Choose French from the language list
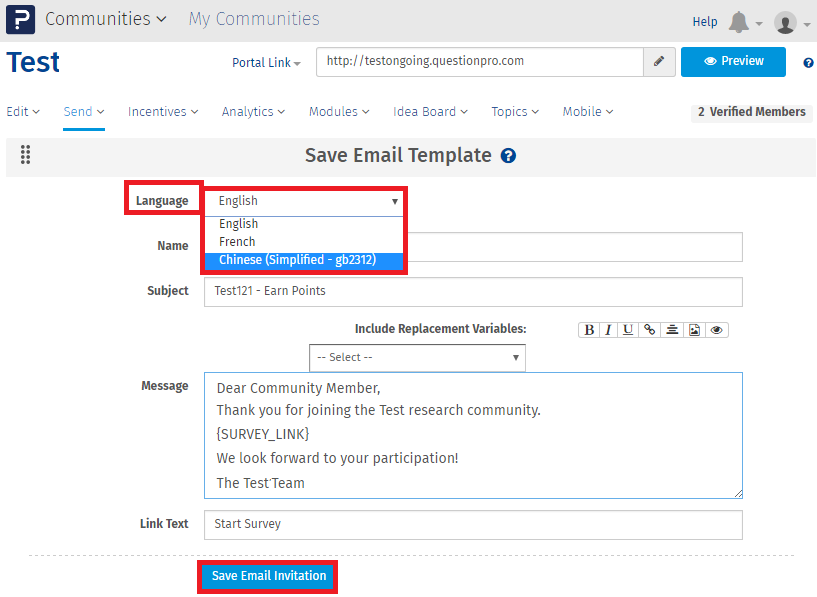 [x=238, y=242]
